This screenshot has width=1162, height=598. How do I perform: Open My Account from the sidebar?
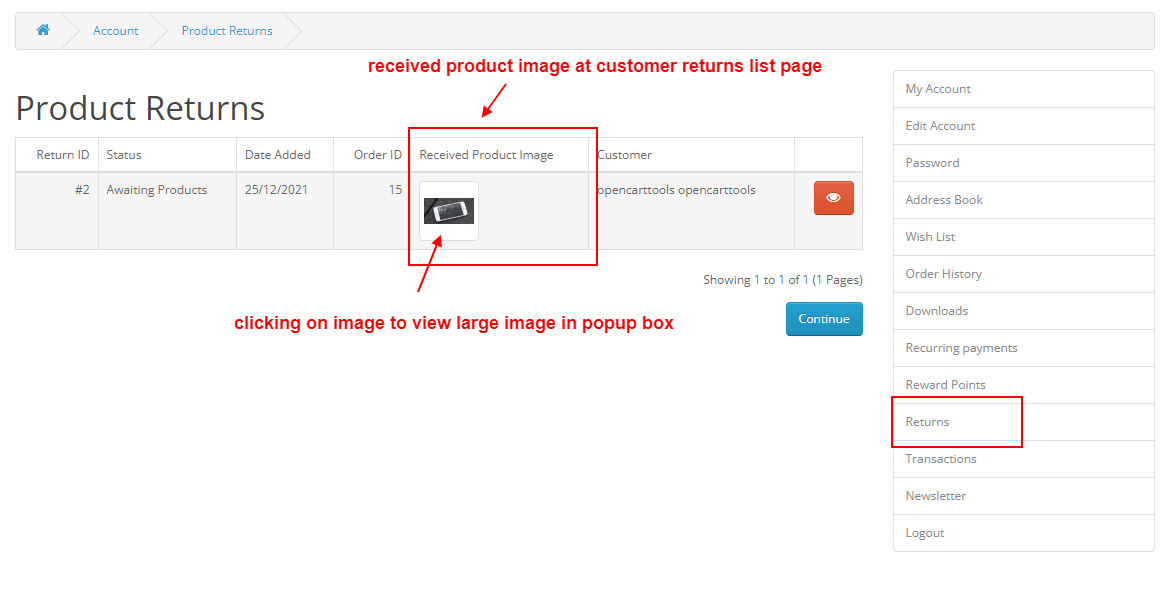[x=1023, y=89]
